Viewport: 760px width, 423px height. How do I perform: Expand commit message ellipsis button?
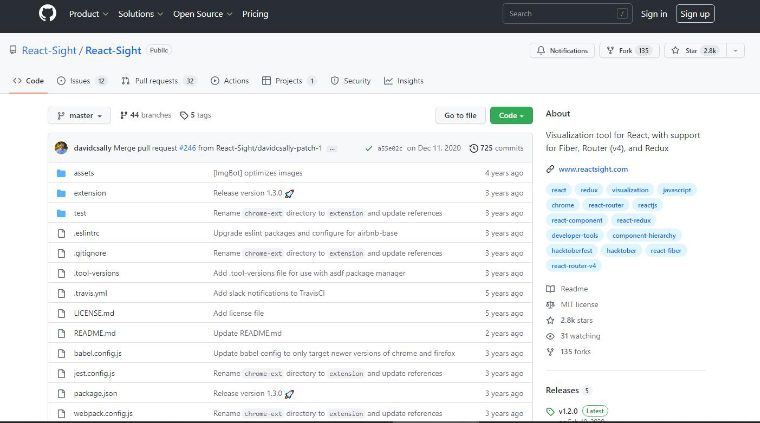click(x=332, y=149)
